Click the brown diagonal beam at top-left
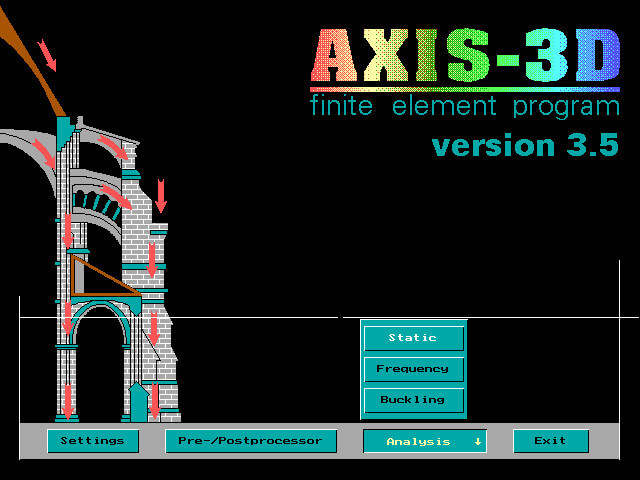The height and width of the screenshot is (480, 640). tap(30, 62)
